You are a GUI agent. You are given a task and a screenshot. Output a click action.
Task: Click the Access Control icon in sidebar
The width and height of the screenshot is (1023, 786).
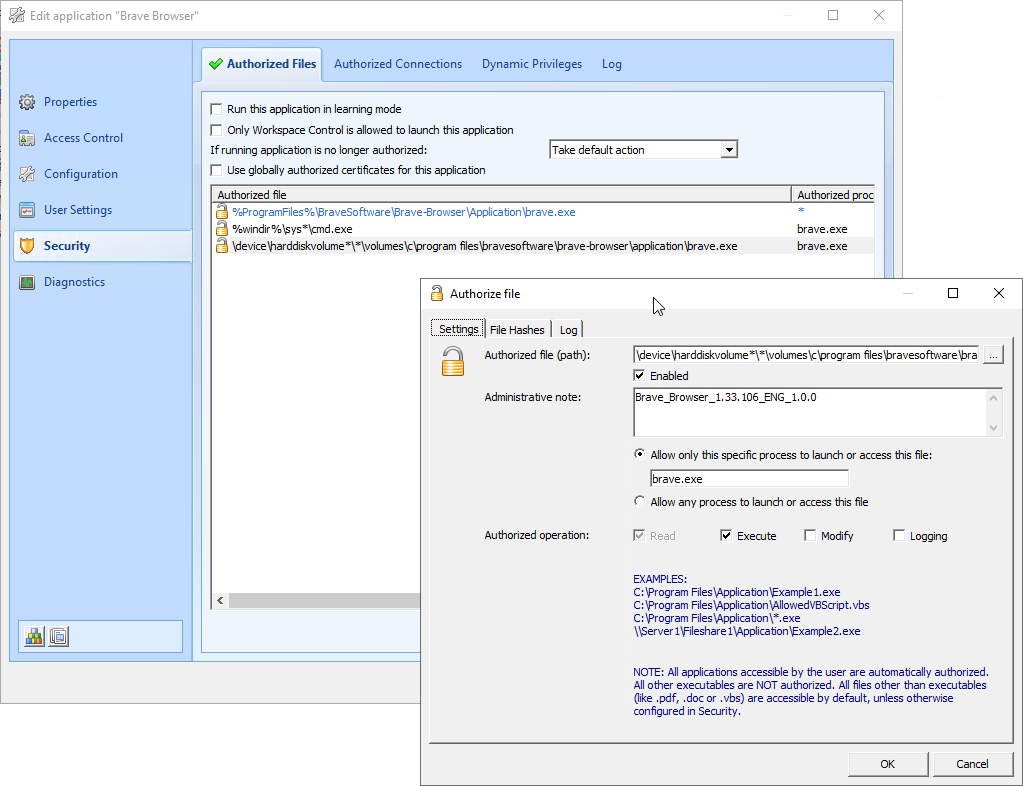coord(27,138)
